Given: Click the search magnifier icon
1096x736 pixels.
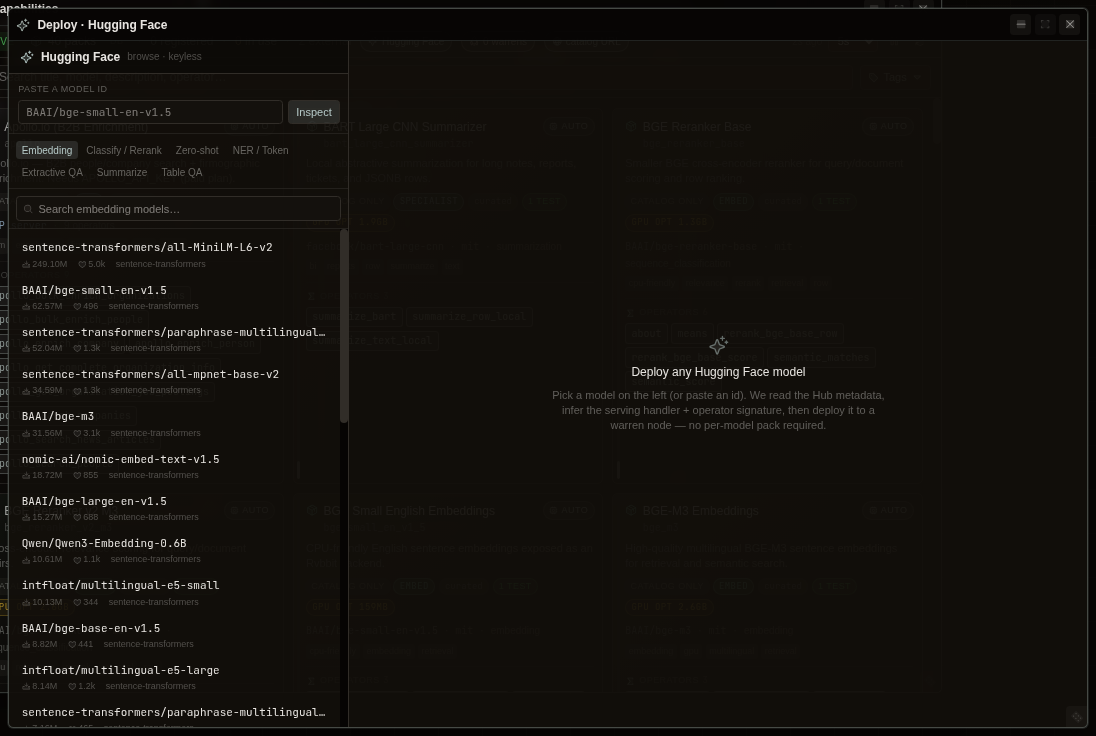Looking at the screenshot, I should [29, 209].
